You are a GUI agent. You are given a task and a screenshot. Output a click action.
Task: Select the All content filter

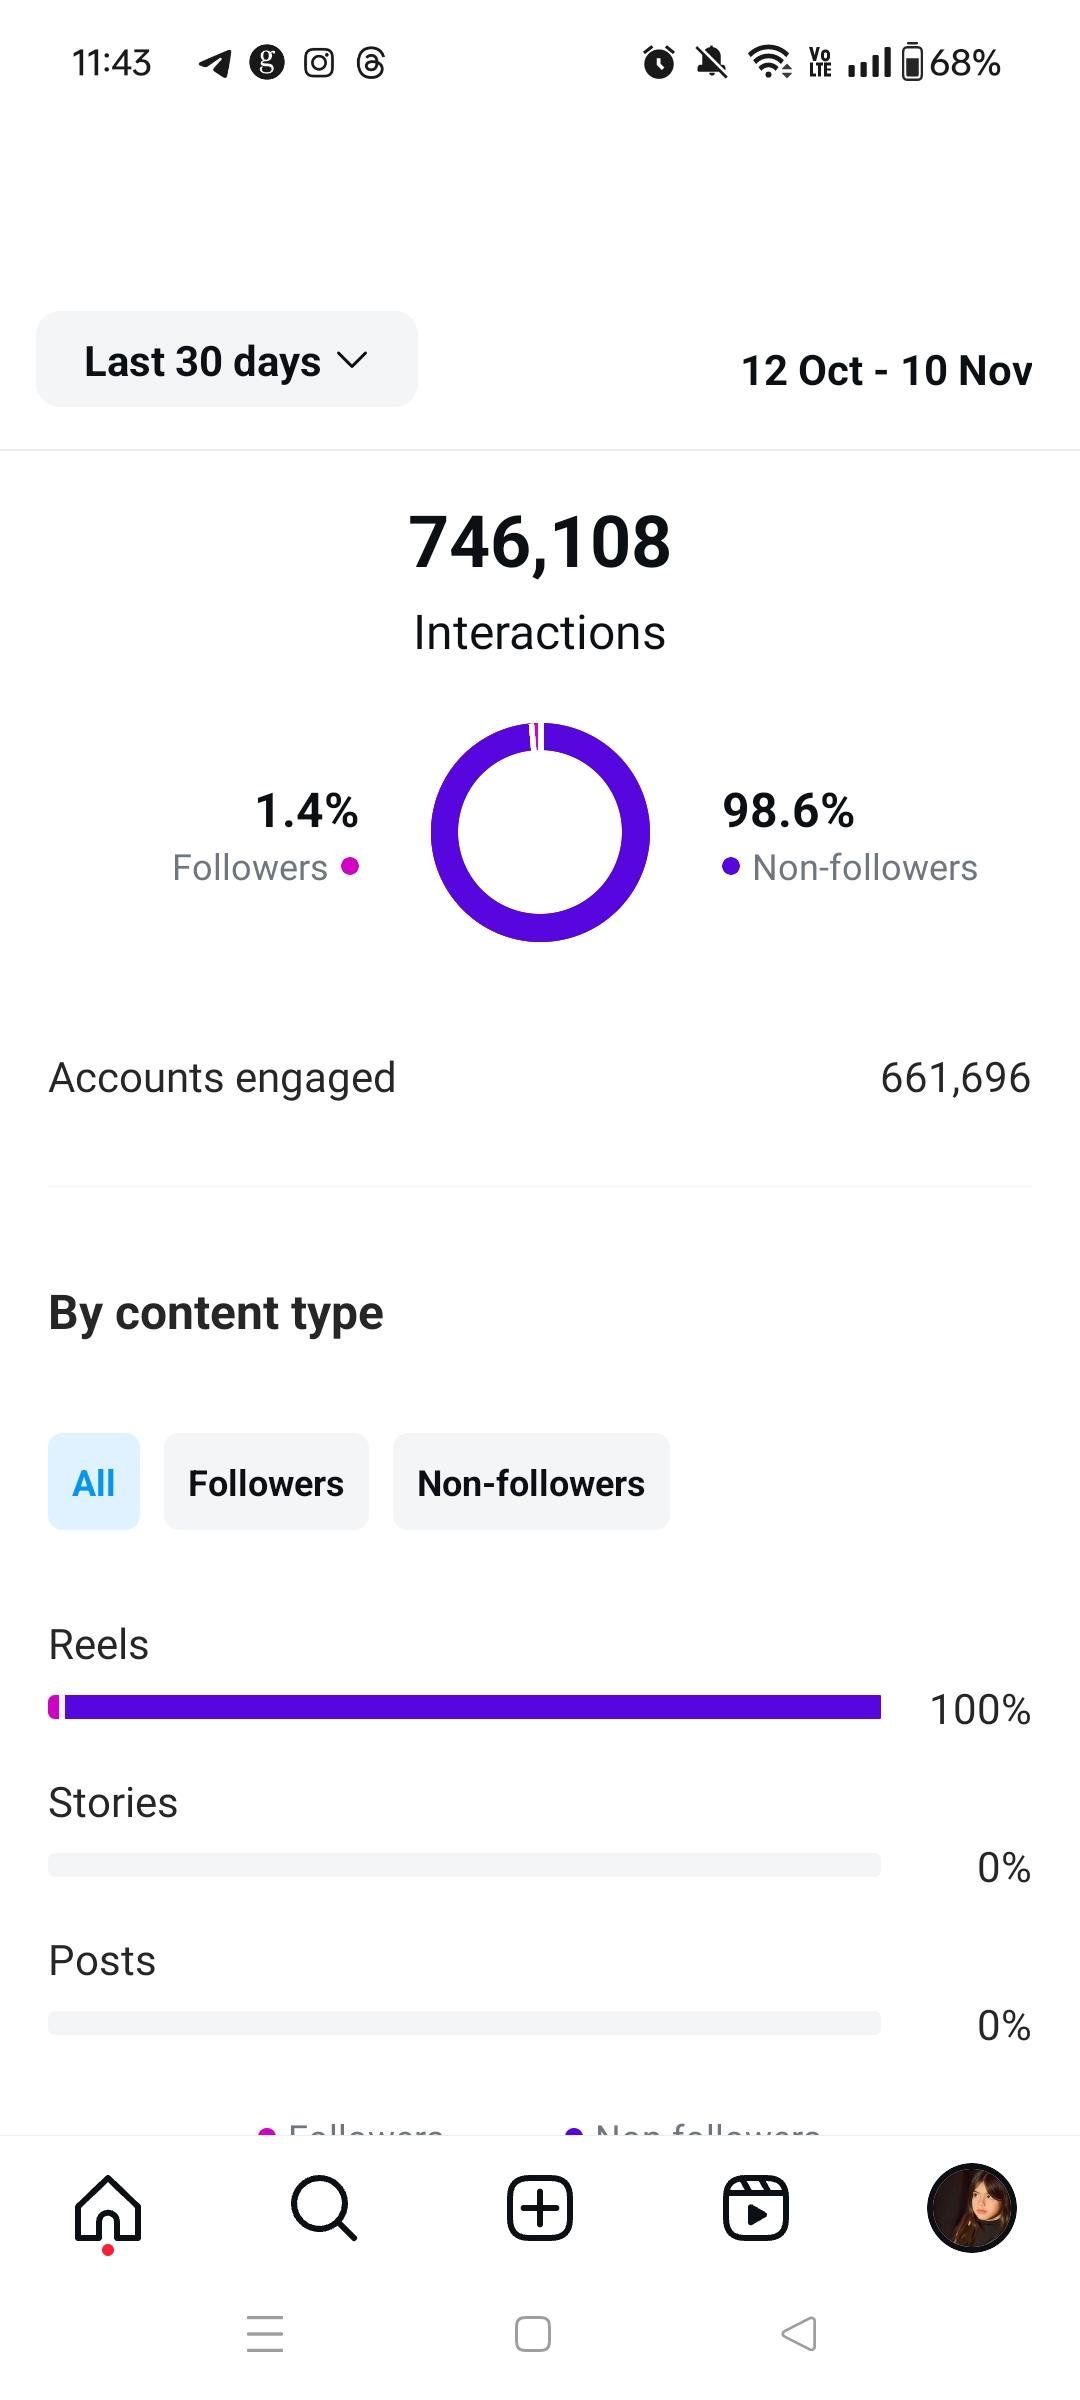coord(94,1482)
